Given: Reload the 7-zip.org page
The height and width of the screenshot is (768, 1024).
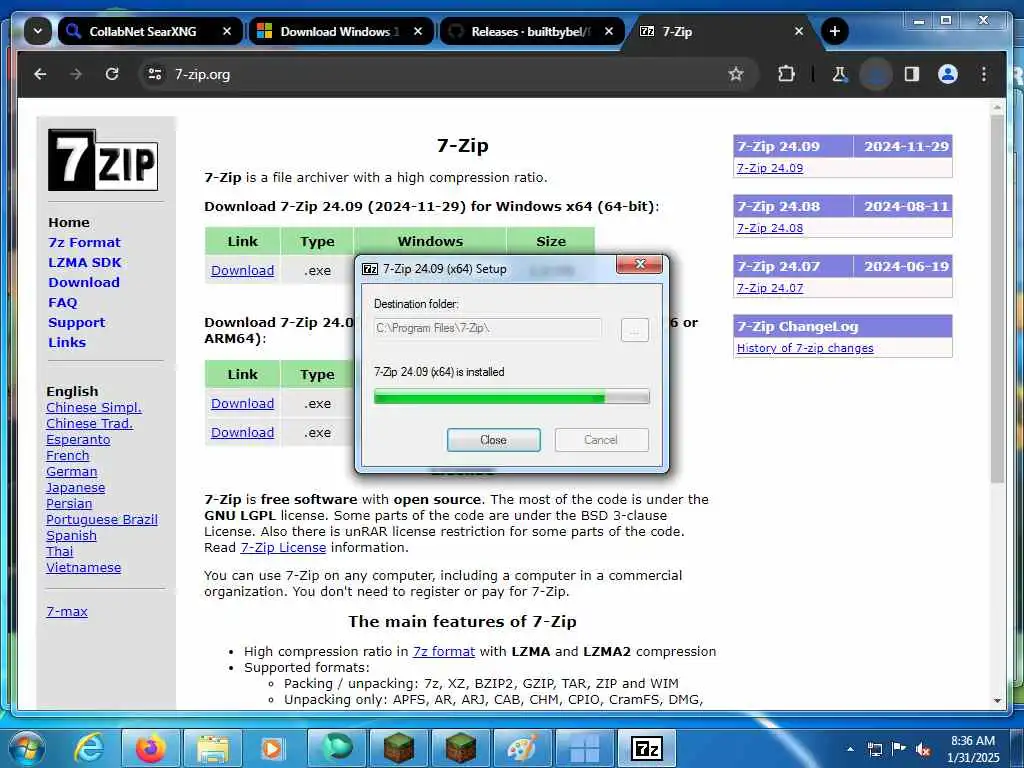Looking at the screenshot, I should (112, 74).
